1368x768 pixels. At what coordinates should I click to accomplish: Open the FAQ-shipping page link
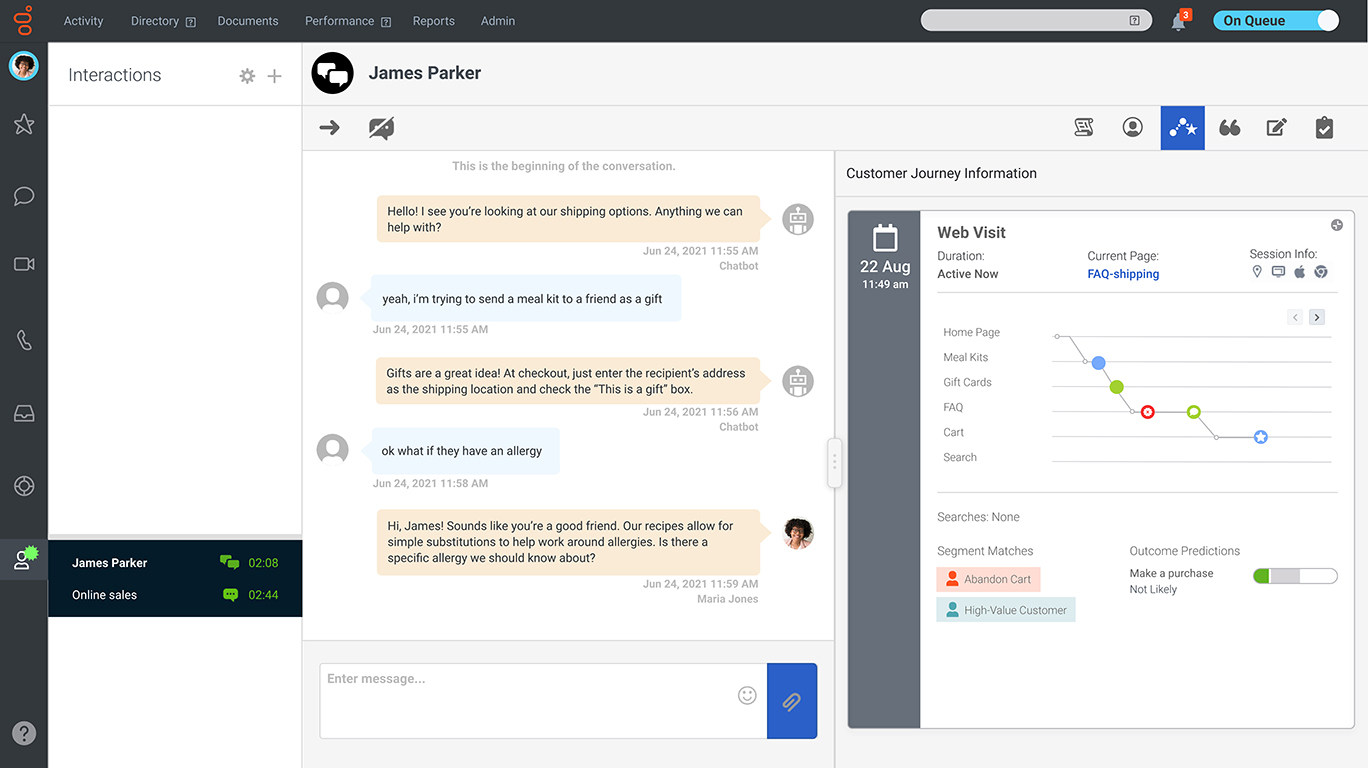pos(1123,274)
